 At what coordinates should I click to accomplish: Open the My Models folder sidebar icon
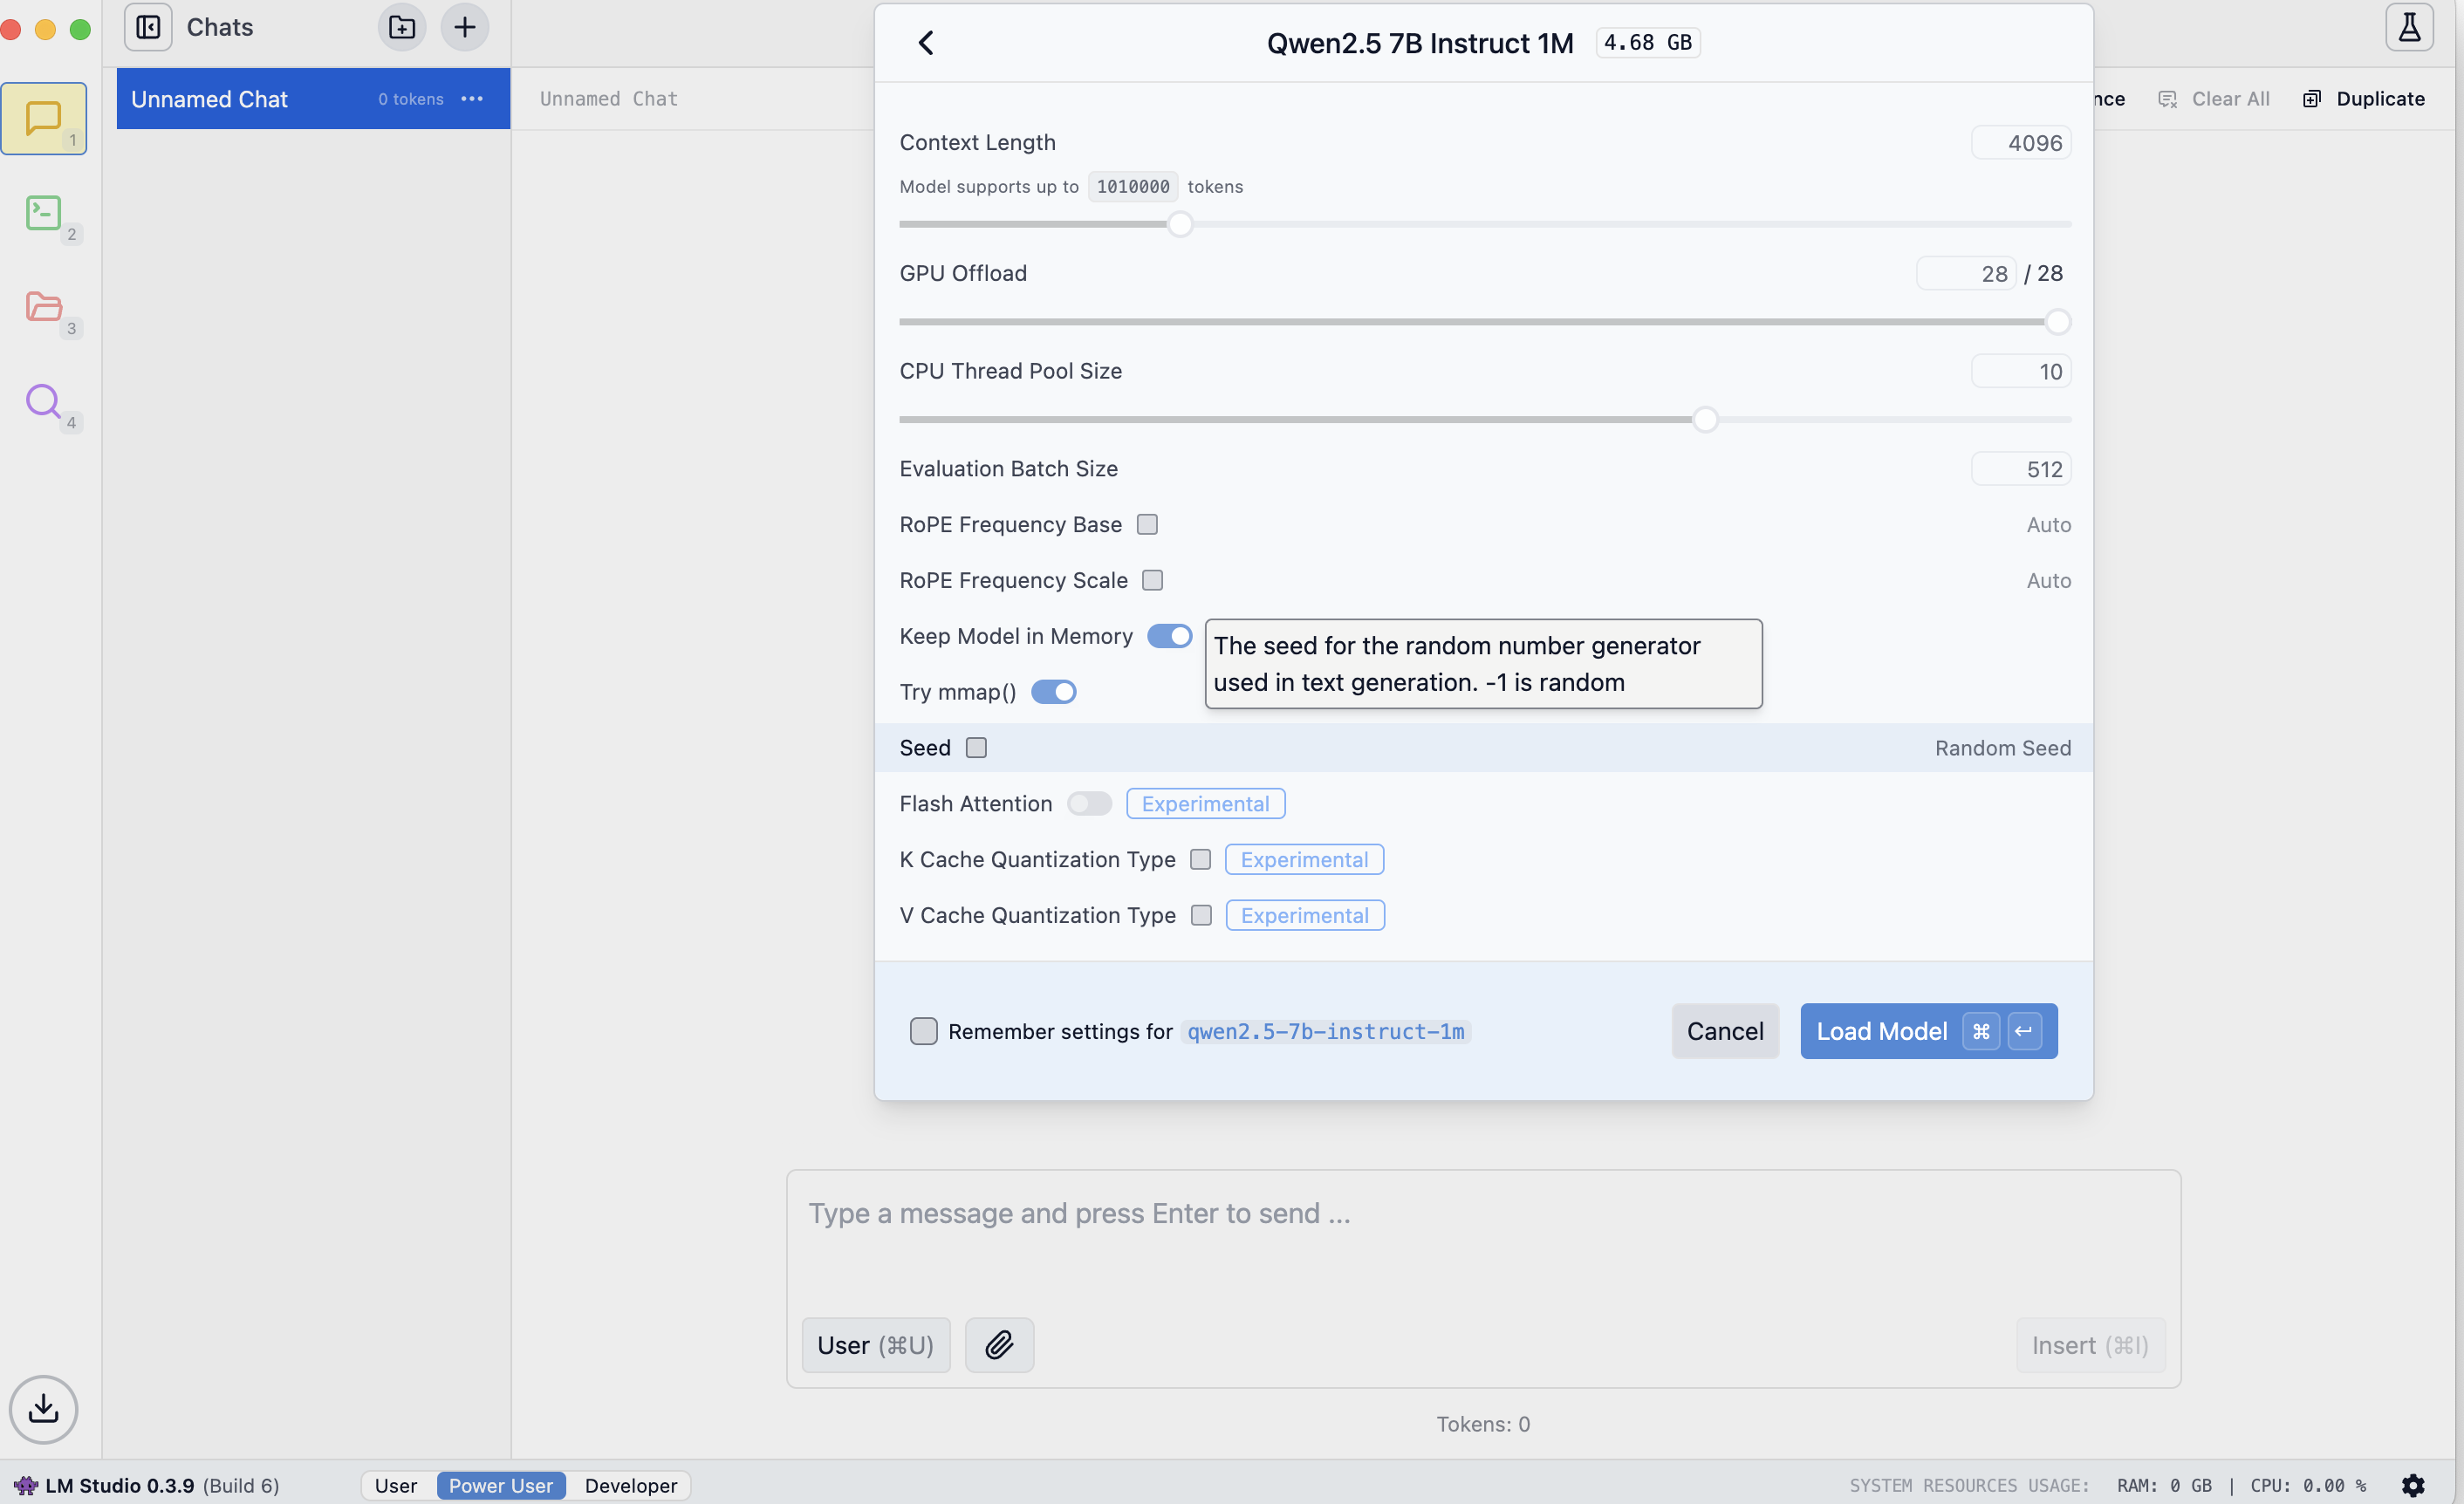43,306
